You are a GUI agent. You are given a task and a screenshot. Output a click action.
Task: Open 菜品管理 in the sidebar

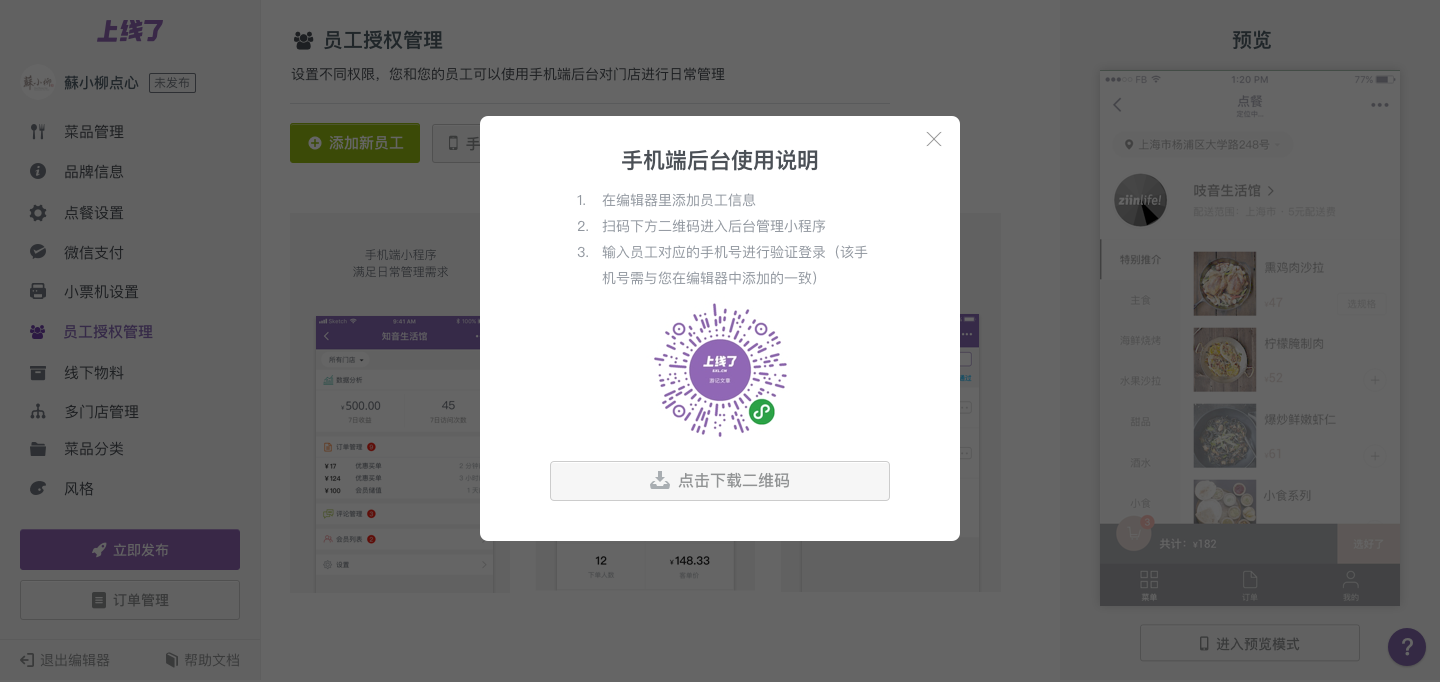[94, 132]
